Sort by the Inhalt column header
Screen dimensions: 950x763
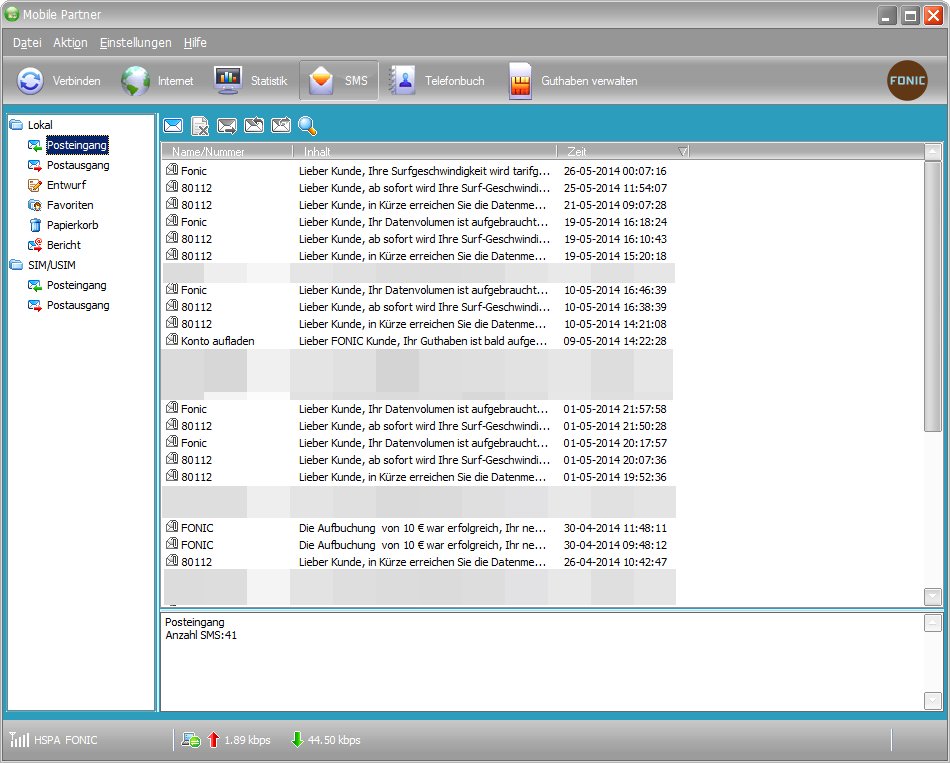tap(425, 152)
